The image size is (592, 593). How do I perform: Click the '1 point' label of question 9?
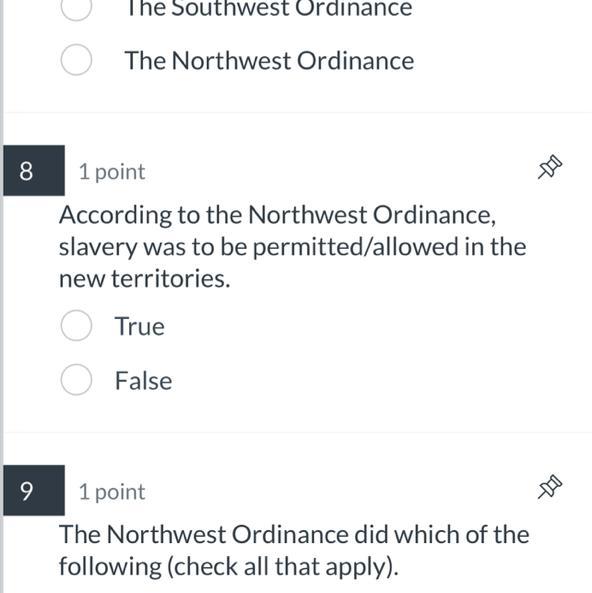[112, 492]
